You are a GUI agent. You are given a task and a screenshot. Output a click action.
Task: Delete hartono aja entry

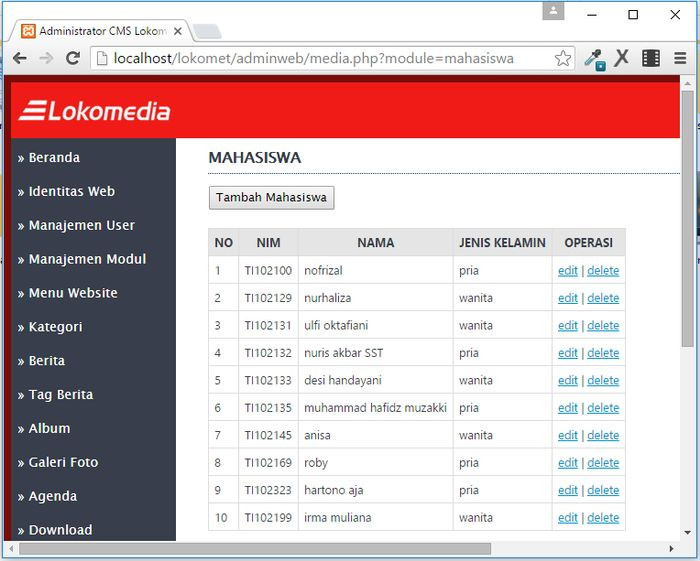pos(603,490)
